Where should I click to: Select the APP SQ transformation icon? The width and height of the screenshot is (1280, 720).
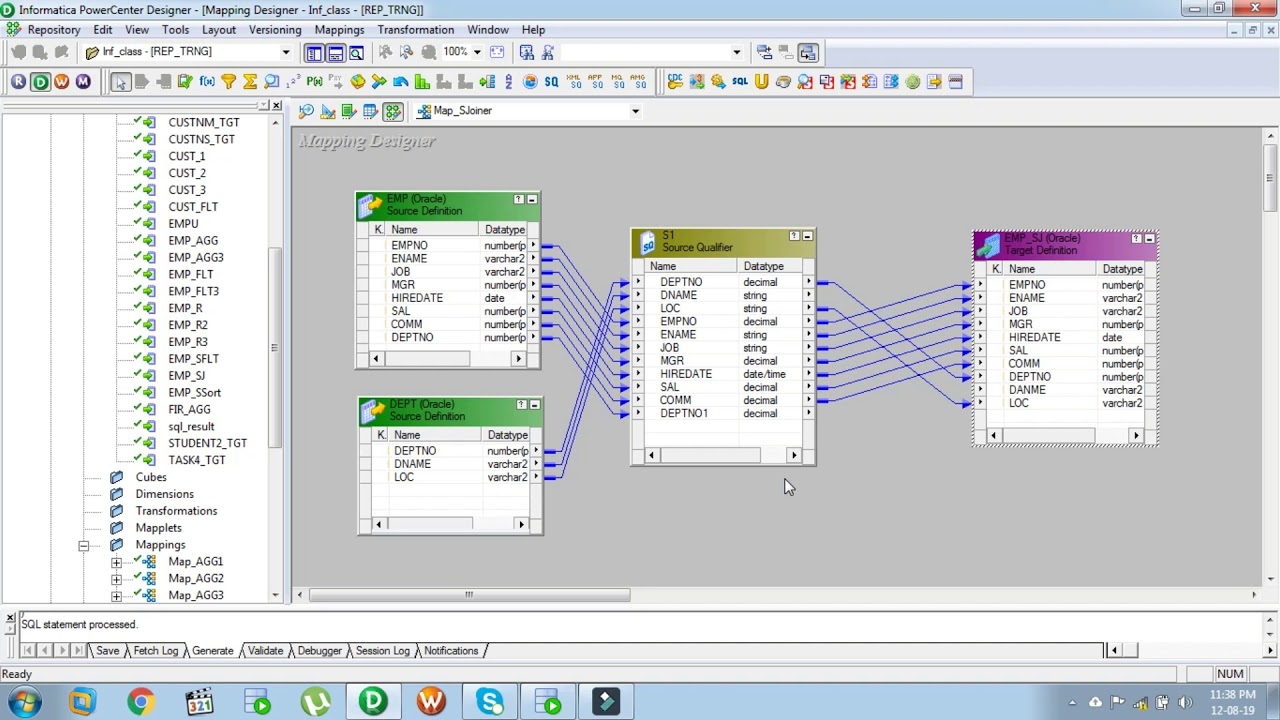point(596,82)
